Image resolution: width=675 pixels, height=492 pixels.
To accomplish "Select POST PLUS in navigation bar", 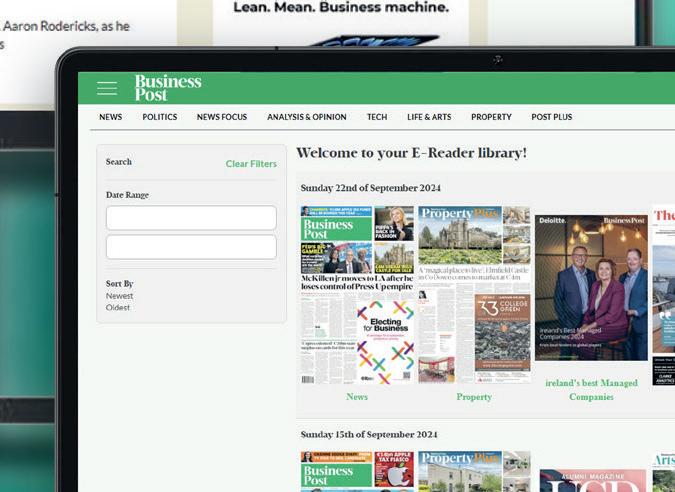I will click(x=552, y=117).
